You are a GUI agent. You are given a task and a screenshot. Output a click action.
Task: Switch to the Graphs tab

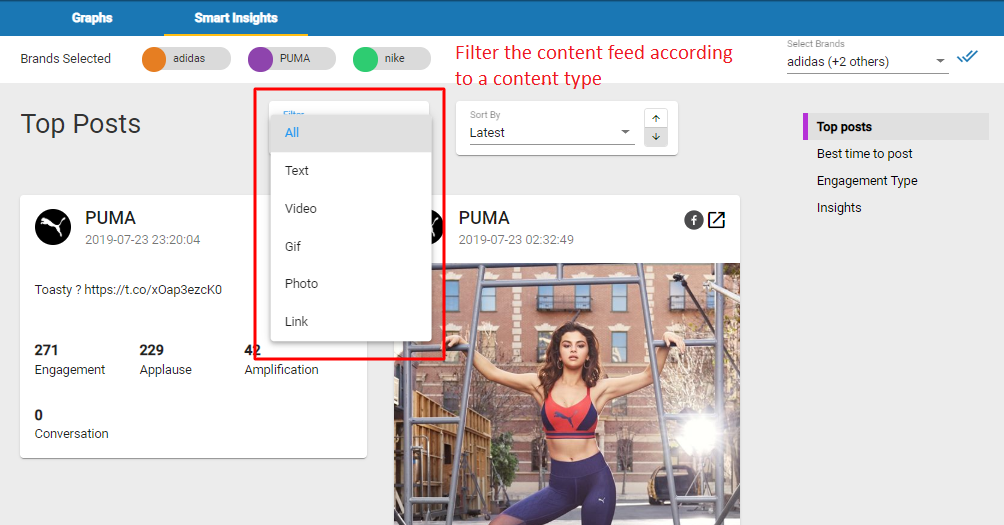92,18
